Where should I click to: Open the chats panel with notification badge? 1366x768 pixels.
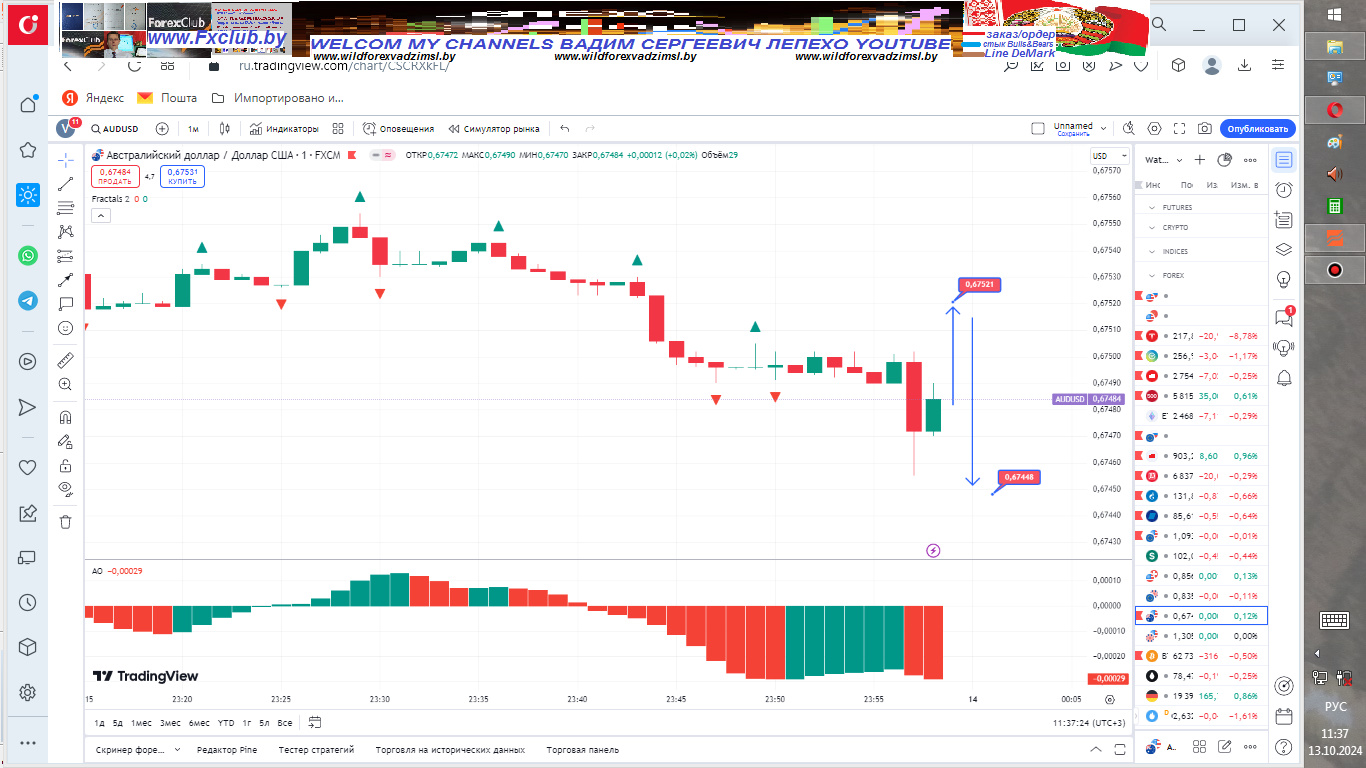(1284, 317)
